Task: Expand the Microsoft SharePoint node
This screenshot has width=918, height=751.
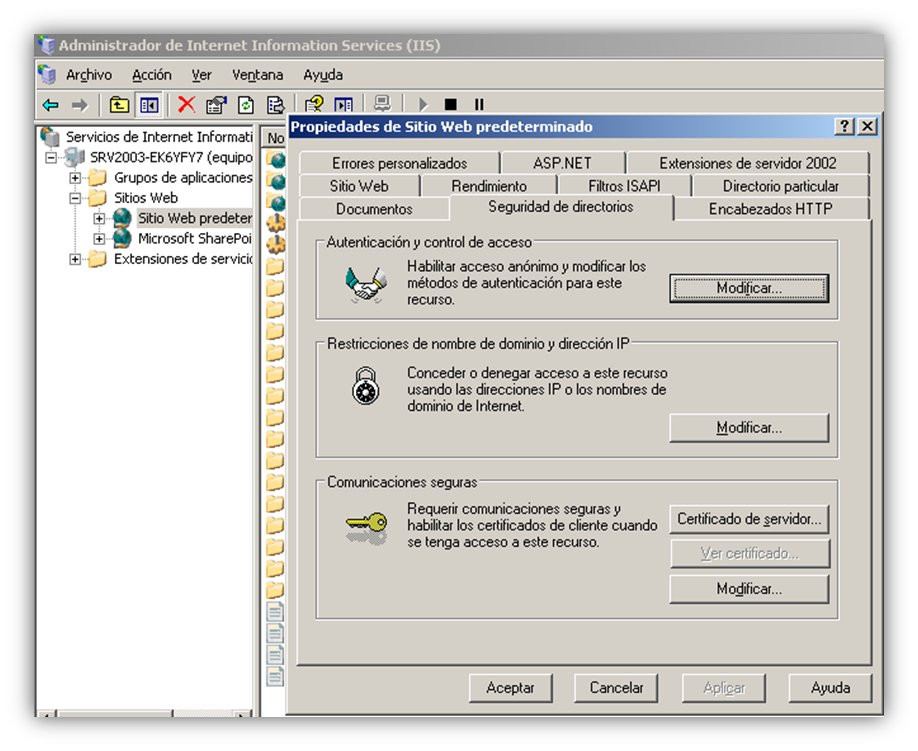Action: point(100,239)
